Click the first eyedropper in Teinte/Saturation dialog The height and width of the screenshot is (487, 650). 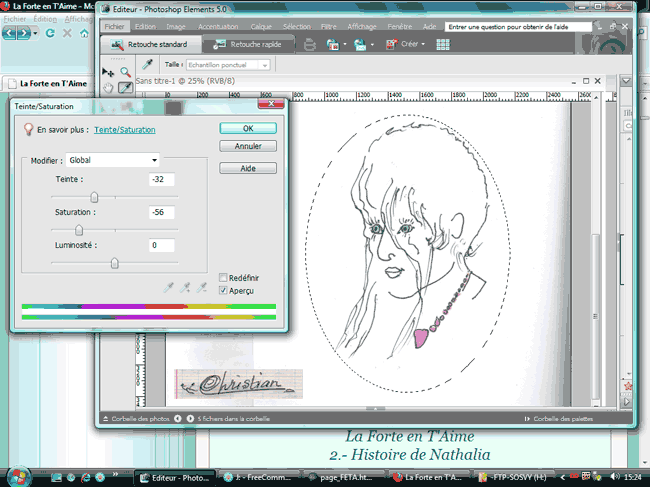(168, 287)
